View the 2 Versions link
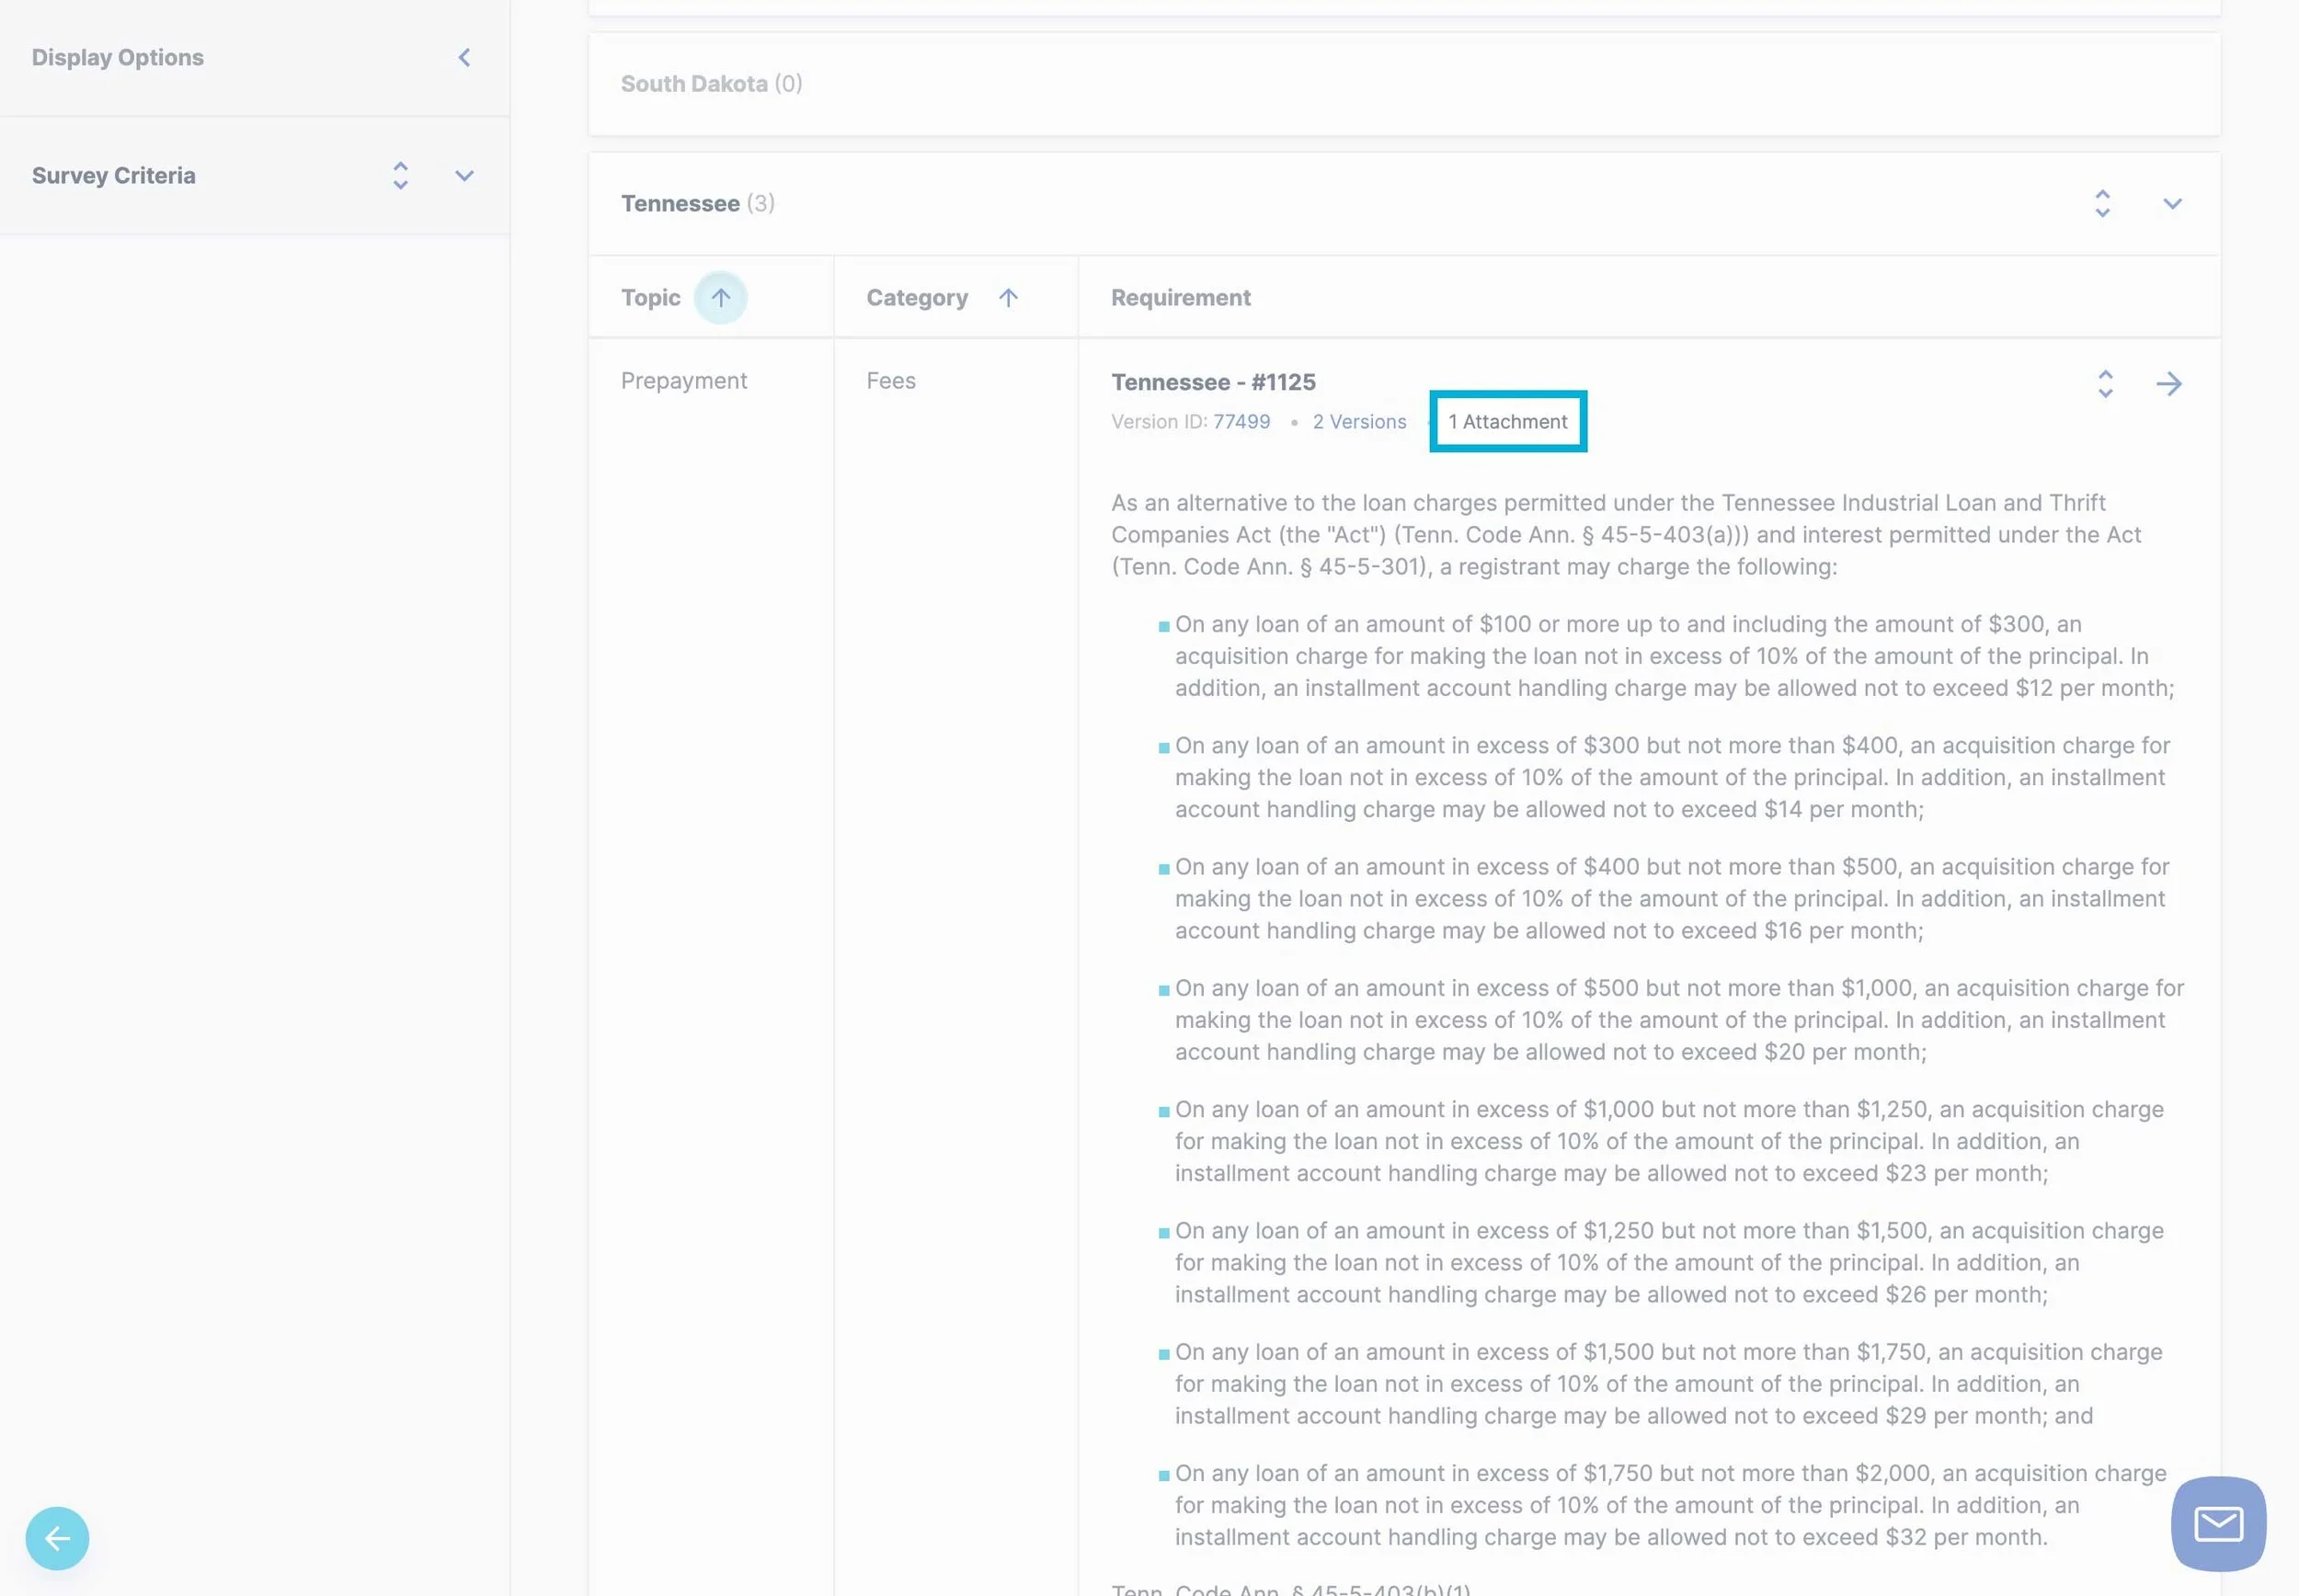Viewport: 2299px width, 1596px height. pos(1359,422)
